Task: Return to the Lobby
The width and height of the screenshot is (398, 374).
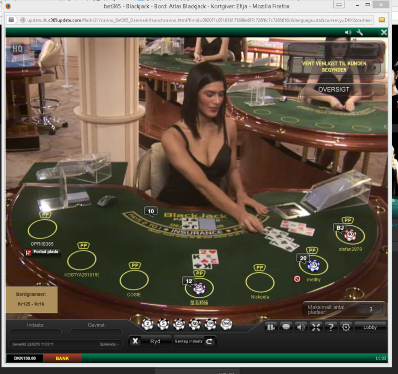Action: click(x=370, y=327)
